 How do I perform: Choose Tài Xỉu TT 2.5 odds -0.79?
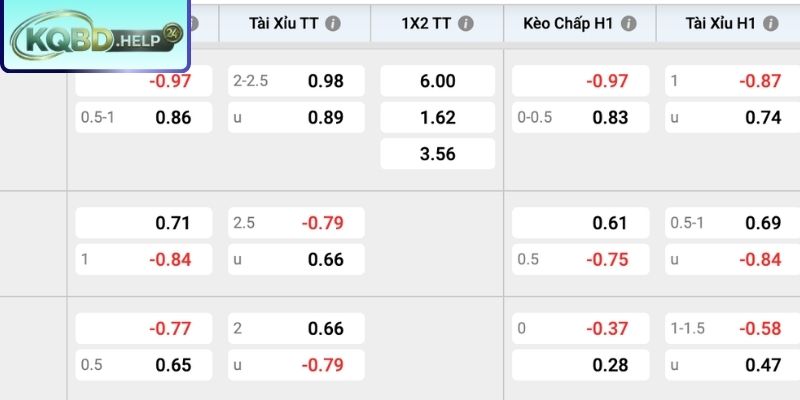coord(296,223)
